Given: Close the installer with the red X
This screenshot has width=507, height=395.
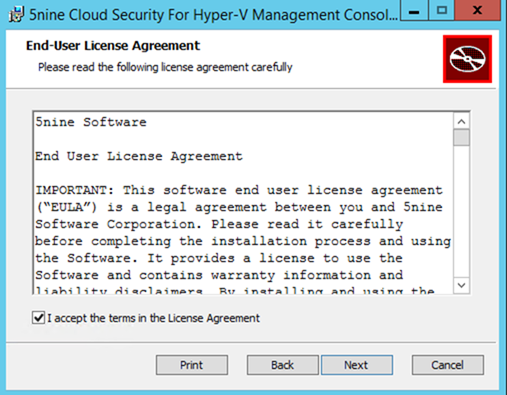Looking at the screenshot, I should coord(477,10).
